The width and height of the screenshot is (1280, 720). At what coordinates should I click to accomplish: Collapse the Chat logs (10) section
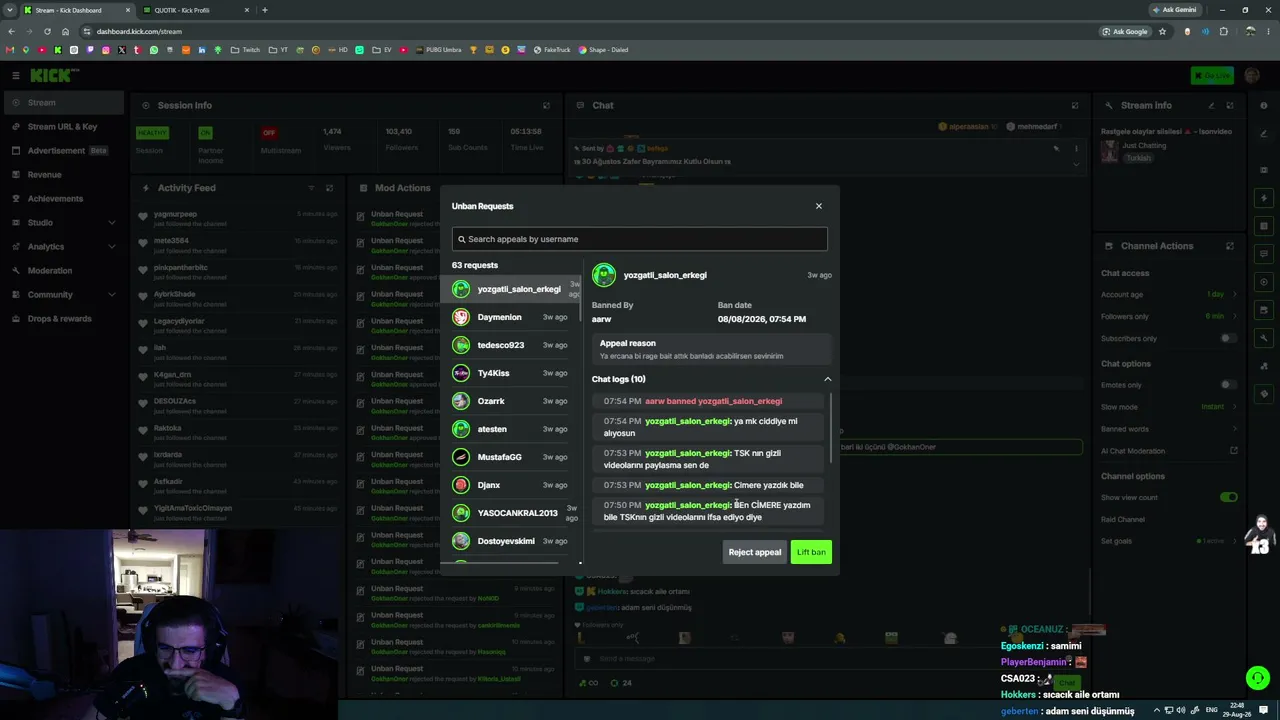[x=827, y=379]
